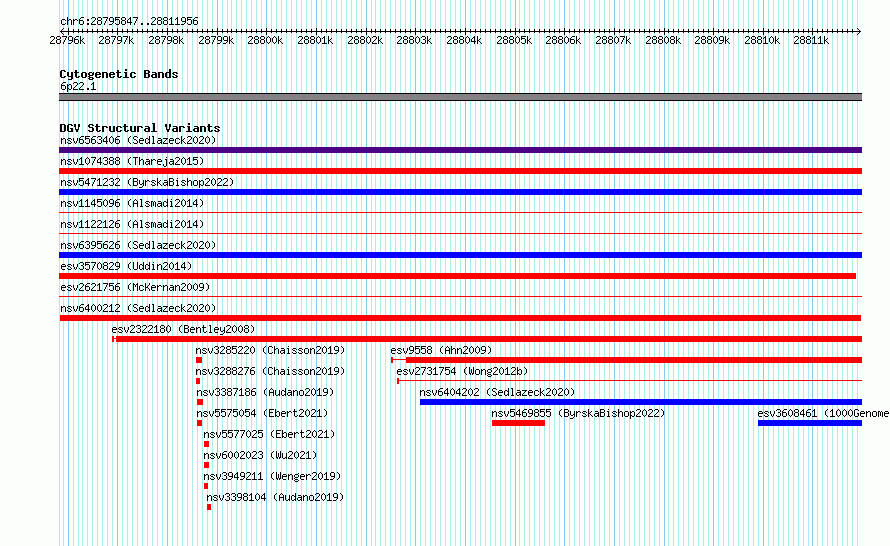The width and height of the screenshot is (890, 546).
Task: Click the blue nsv6404202 variant bar
Action: pyautogui.click(x=641, y=402)
